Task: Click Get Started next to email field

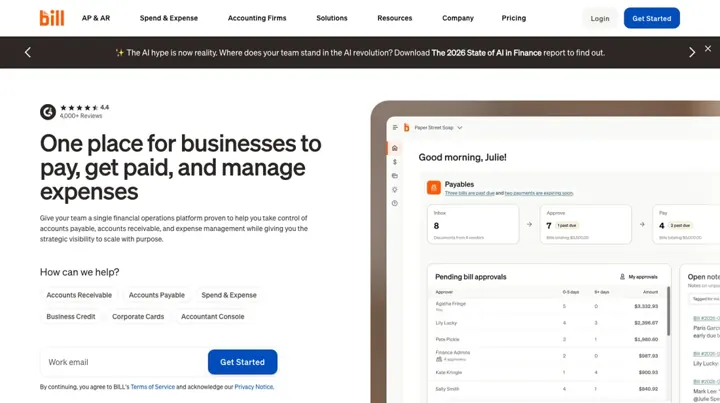Action: tap(242, 362)
